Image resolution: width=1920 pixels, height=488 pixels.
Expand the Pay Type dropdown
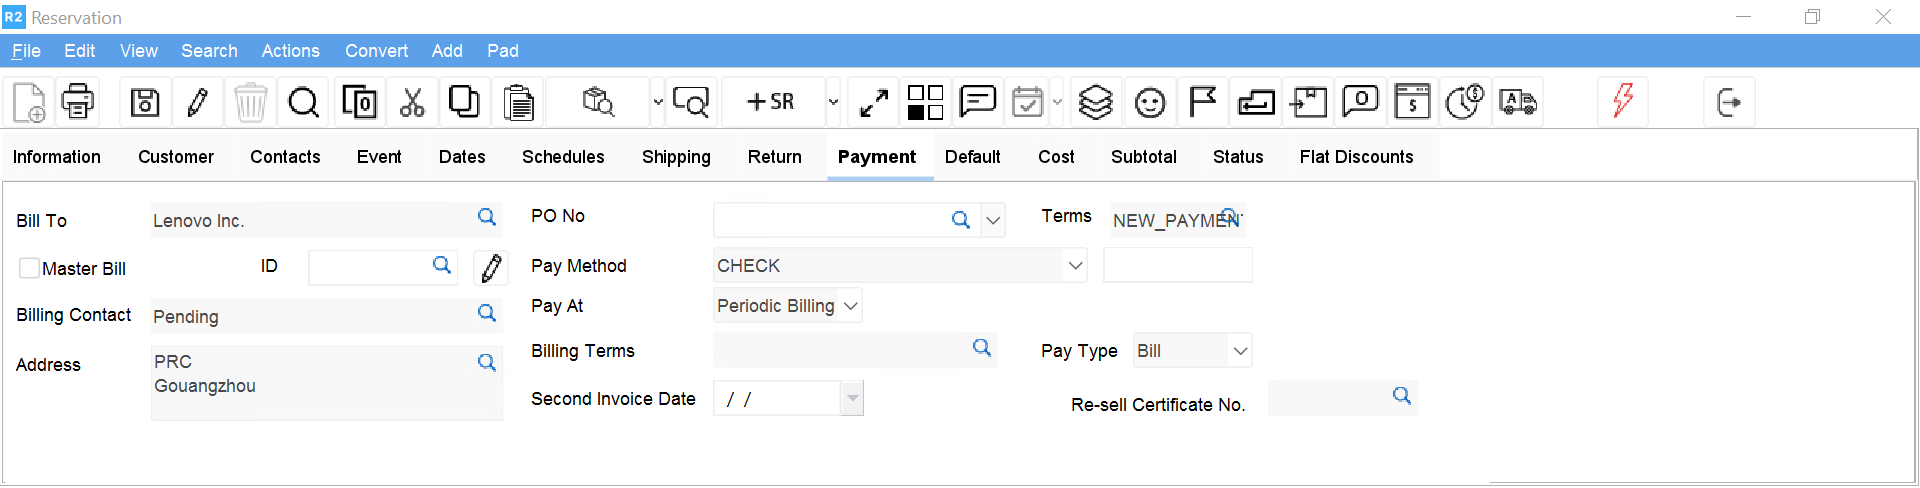pos(1240,351)
